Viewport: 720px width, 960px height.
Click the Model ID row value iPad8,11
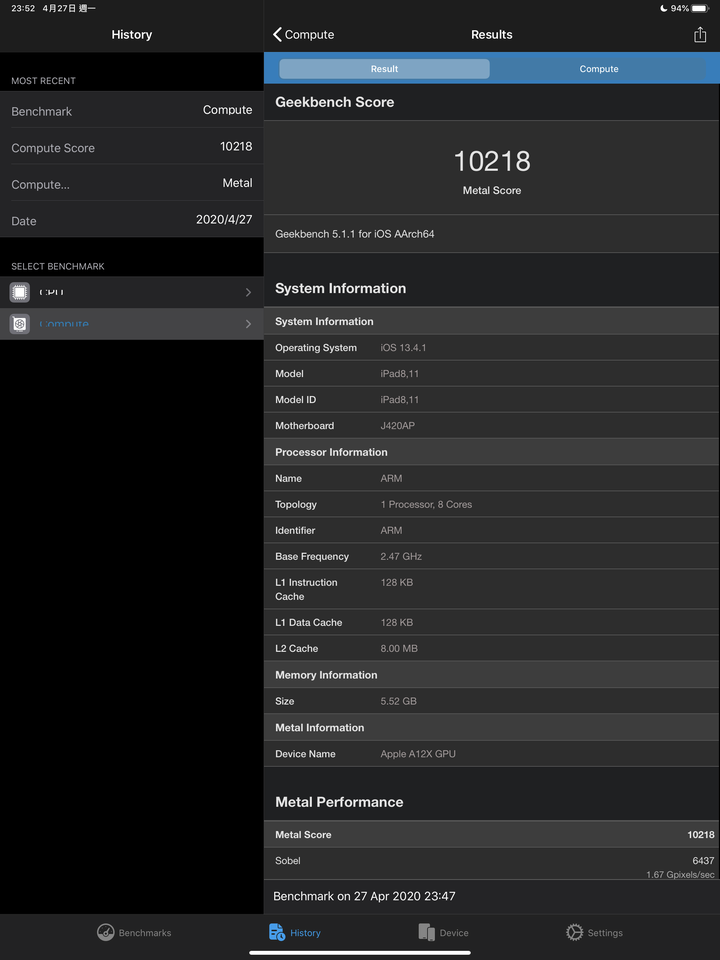pos(399,400)
